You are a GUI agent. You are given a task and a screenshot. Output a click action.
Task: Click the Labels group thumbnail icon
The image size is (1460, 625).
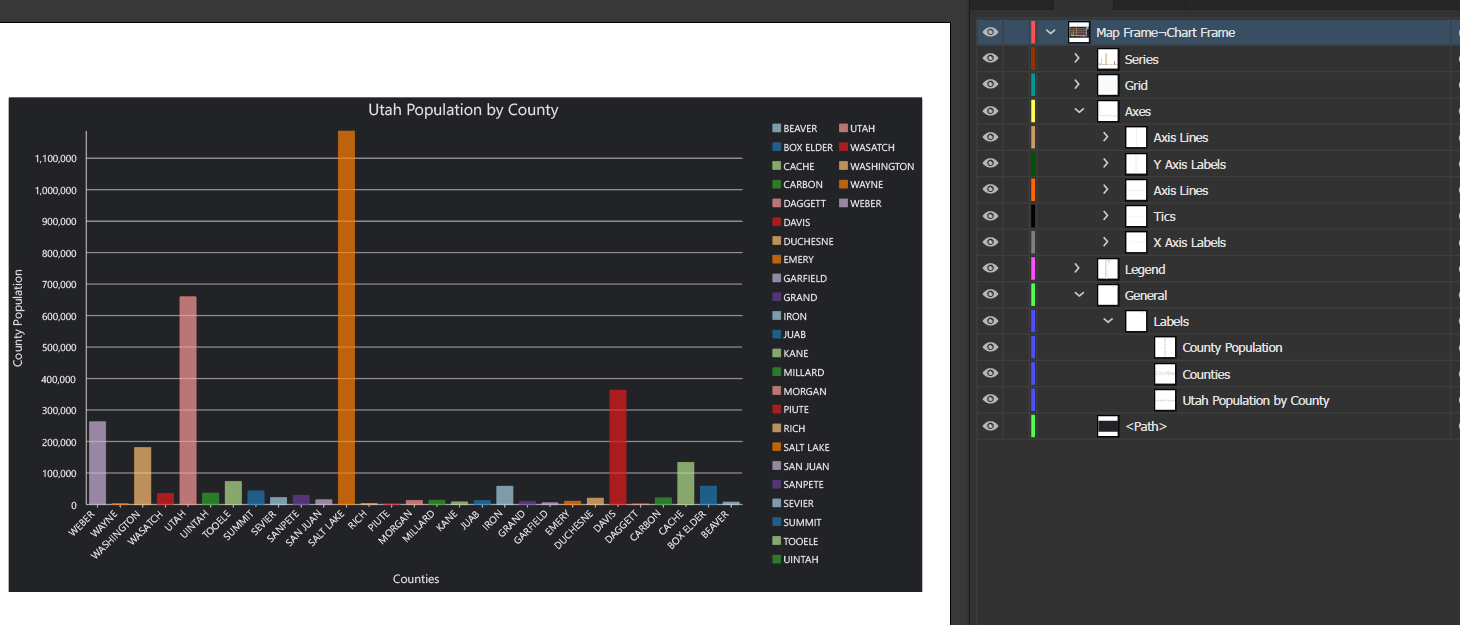pyautogui.click(x=1136, y=320)
